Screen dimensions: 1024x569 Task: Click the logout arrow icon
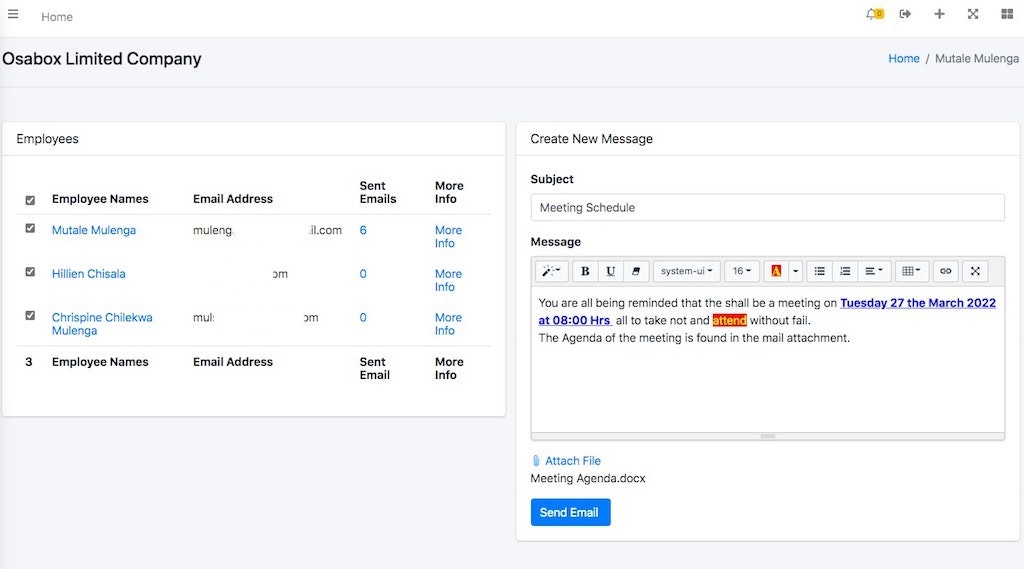click(905, 14)
